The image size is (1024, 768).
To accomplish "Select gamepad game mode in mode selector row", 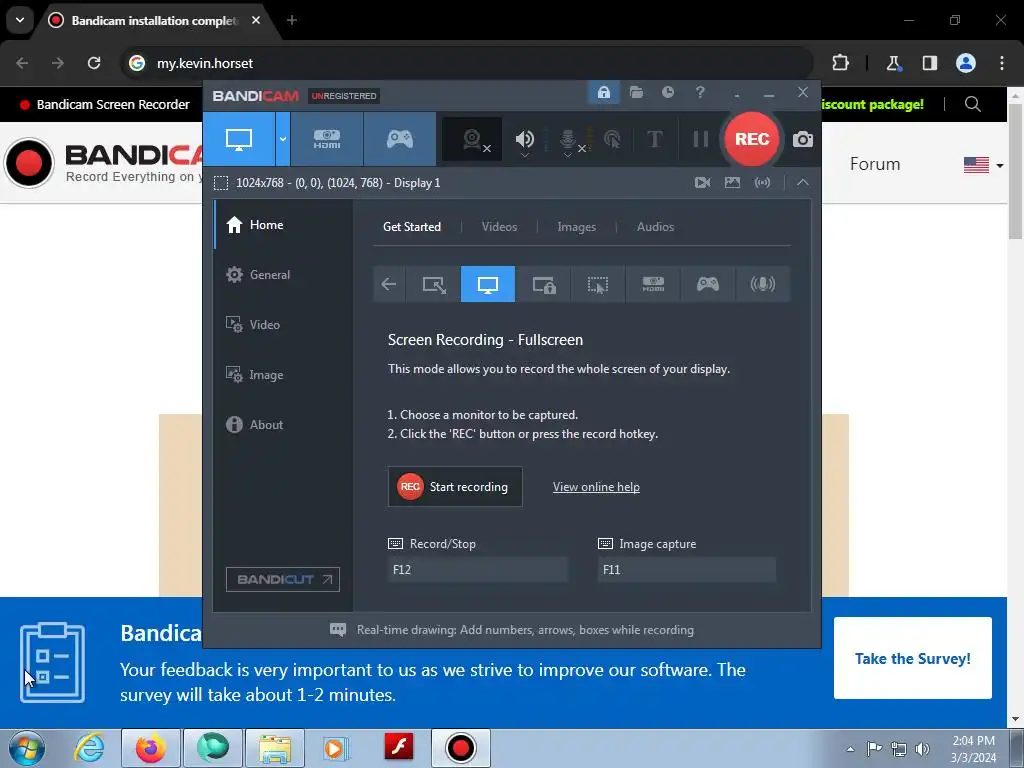I will click(x=707, y=284).
